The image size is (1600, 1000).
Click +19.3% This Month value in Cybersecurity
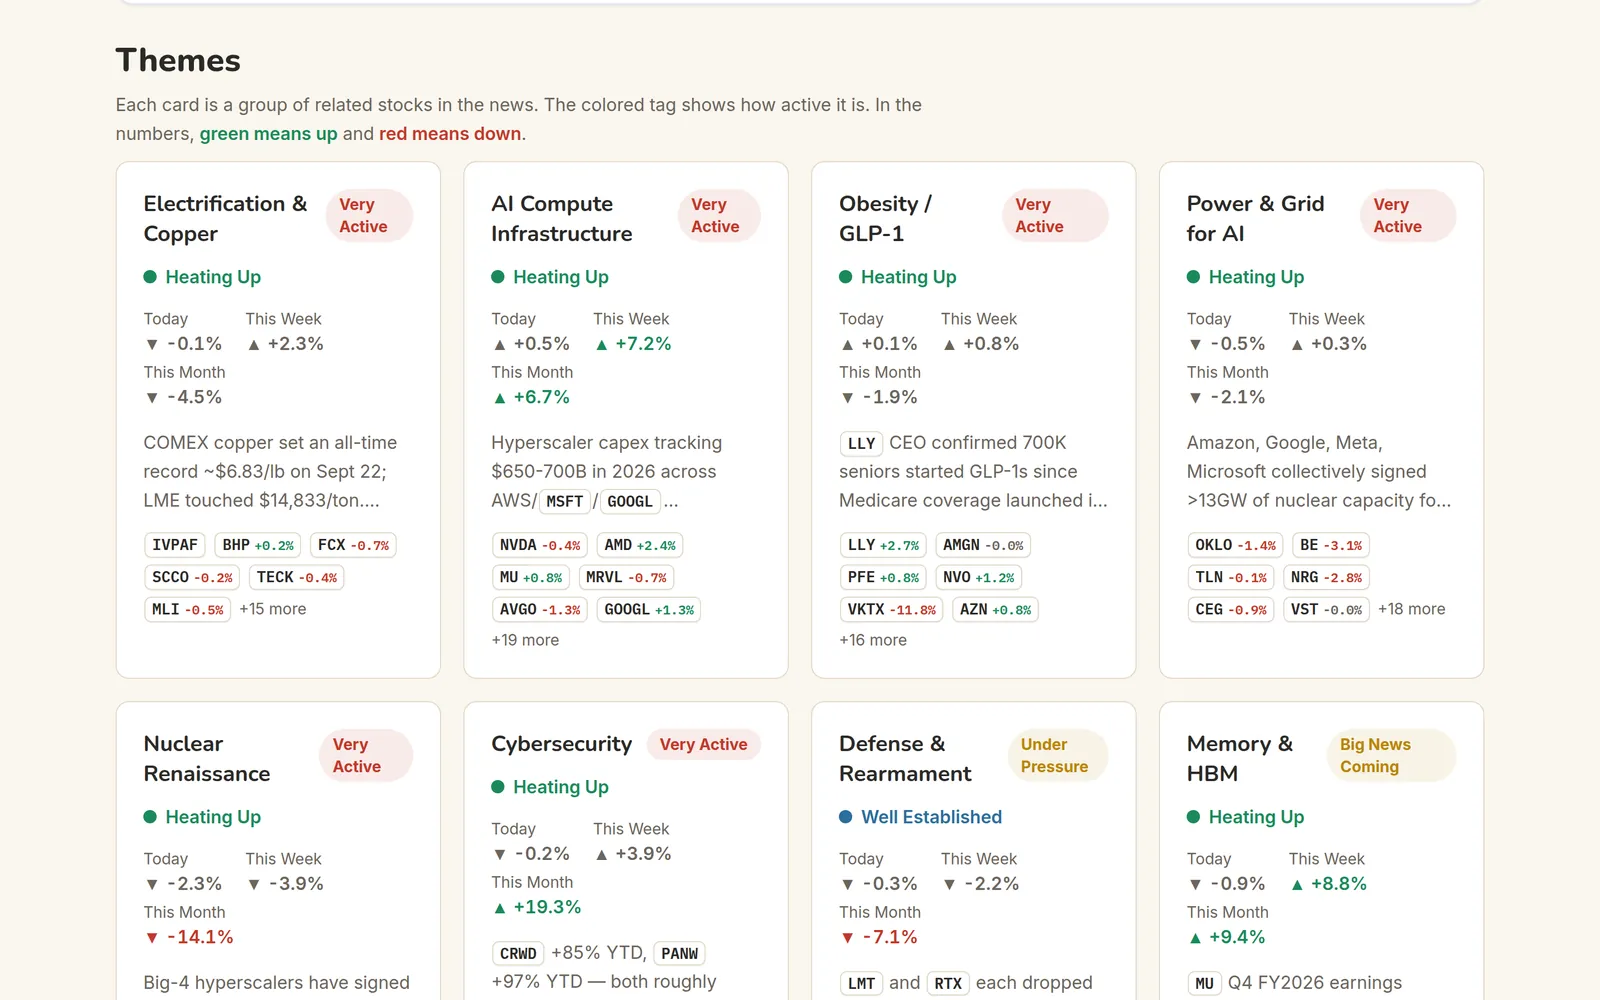(537, 907)
